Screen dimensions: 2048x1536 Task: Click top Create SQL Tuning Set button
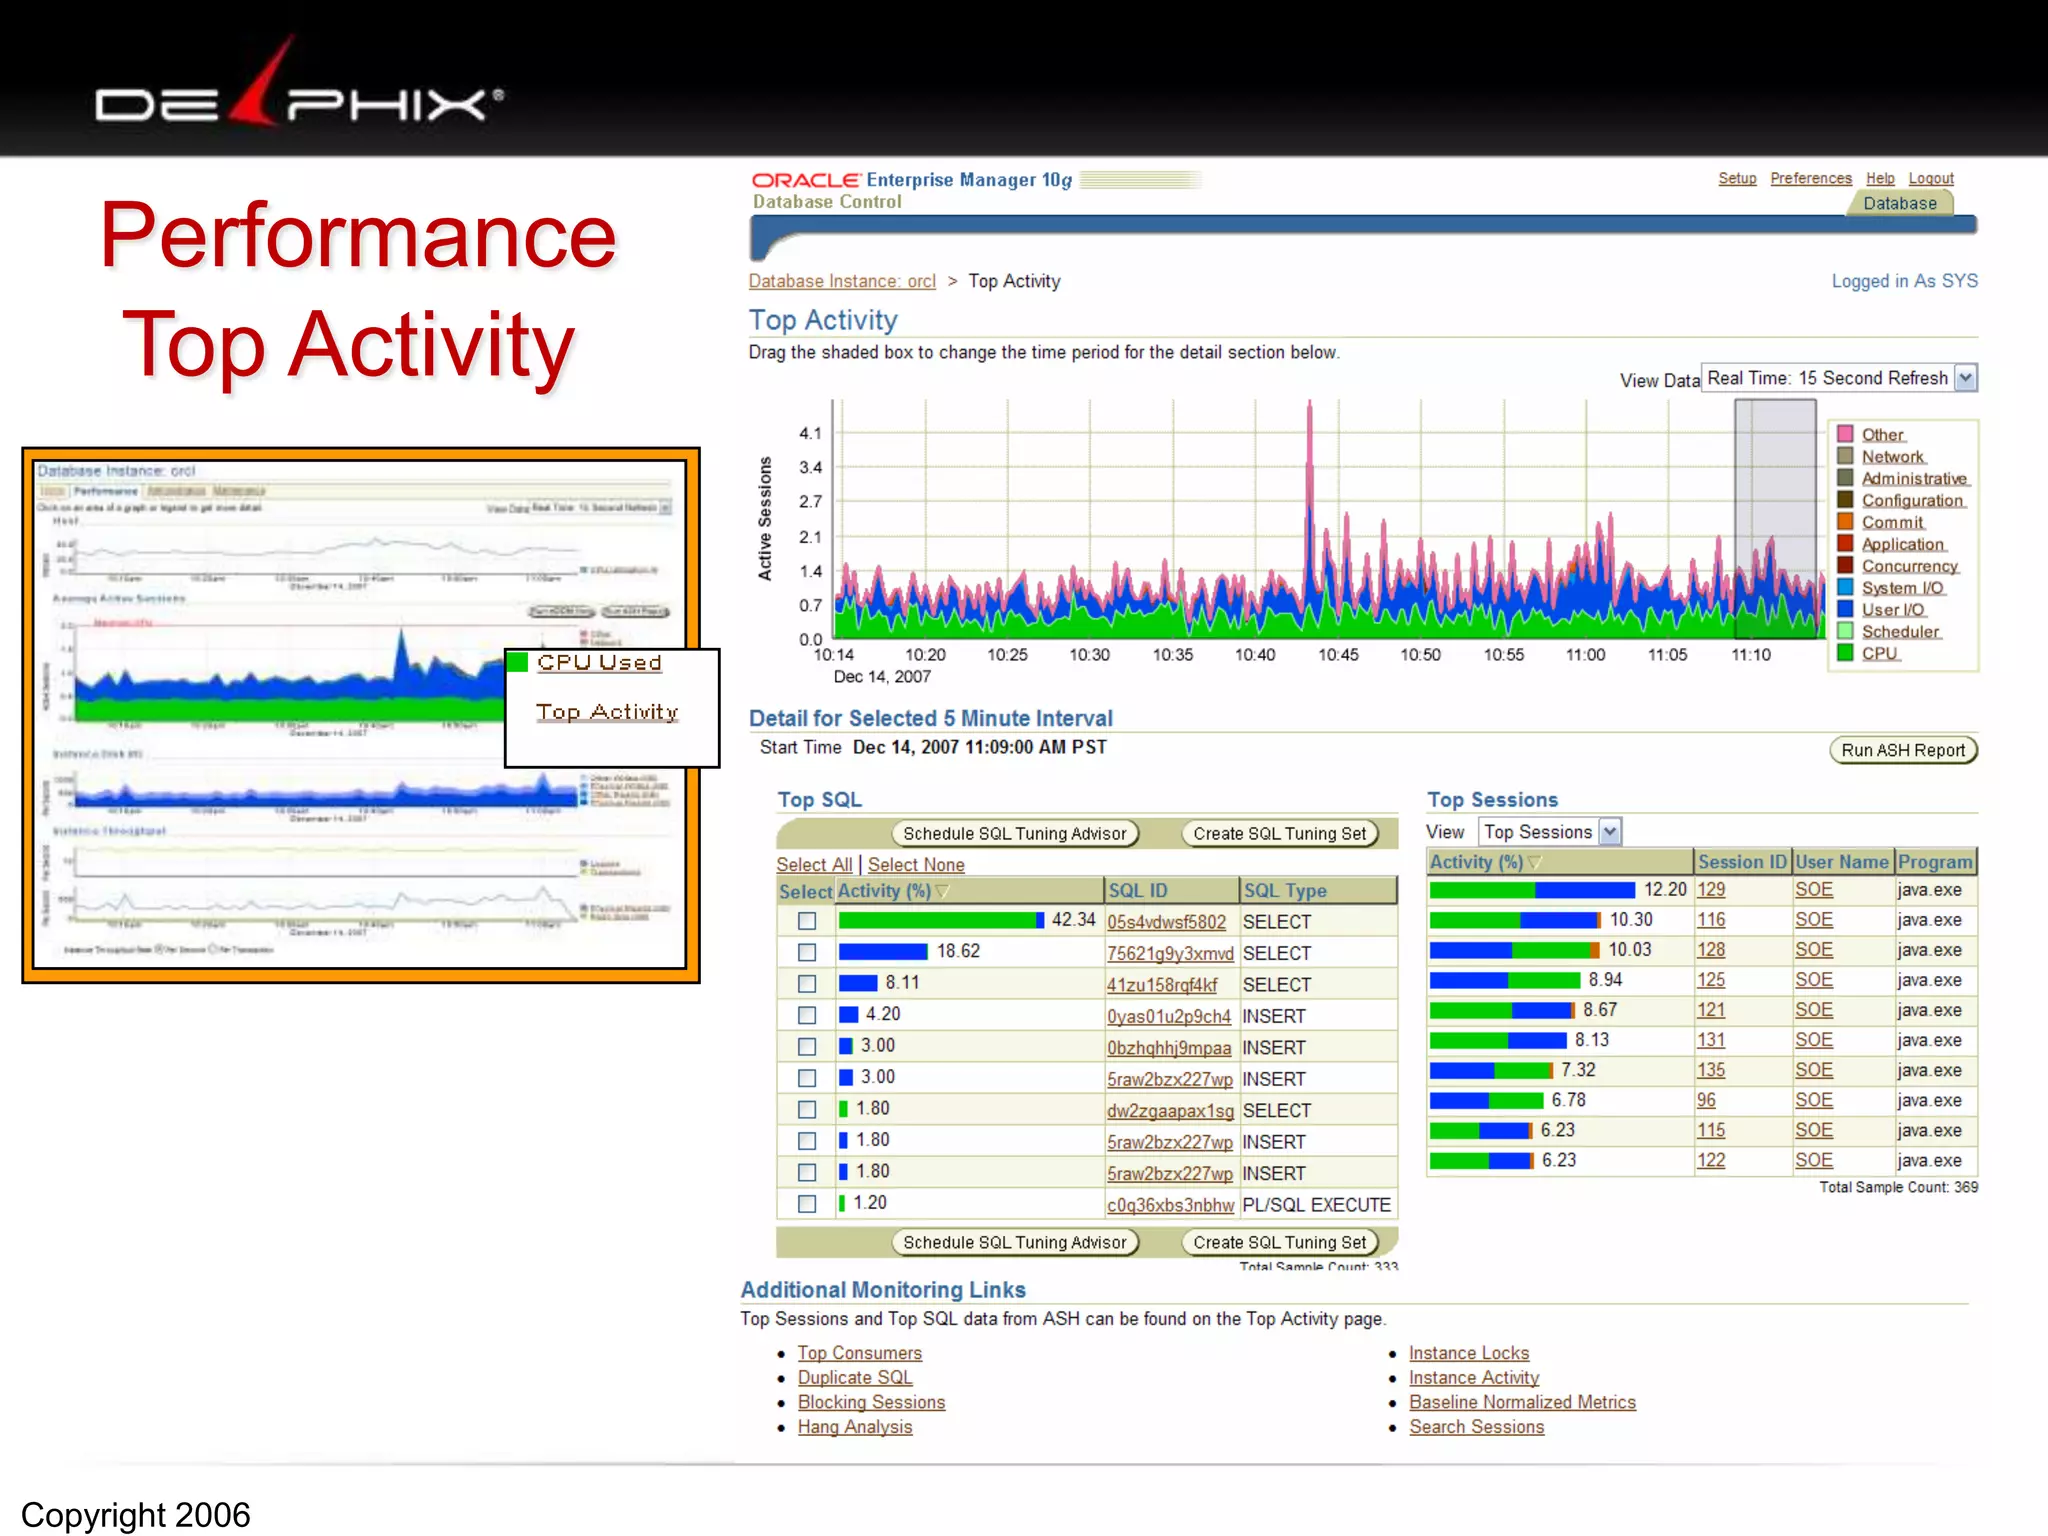click(x=1280, y=834)
